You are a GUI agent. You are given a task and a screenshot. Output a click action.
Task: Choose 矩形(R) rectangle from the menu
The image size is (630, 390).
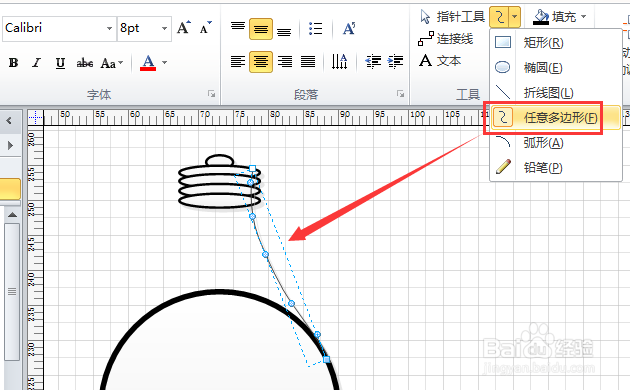556,43
